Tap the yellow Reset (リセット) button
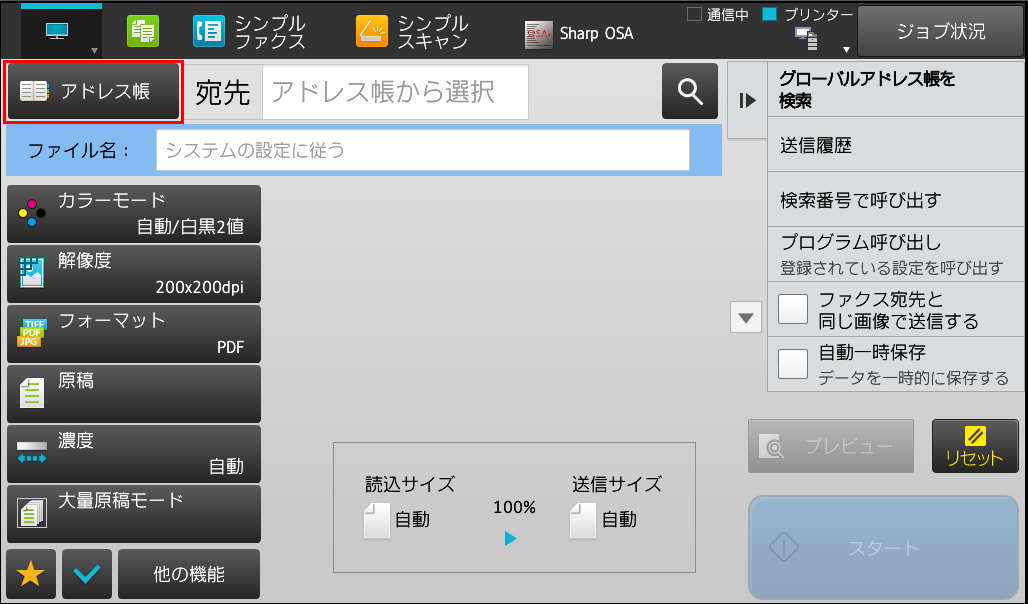The width and height of the screenshot is (1028, 604). (x=975, y=446)
